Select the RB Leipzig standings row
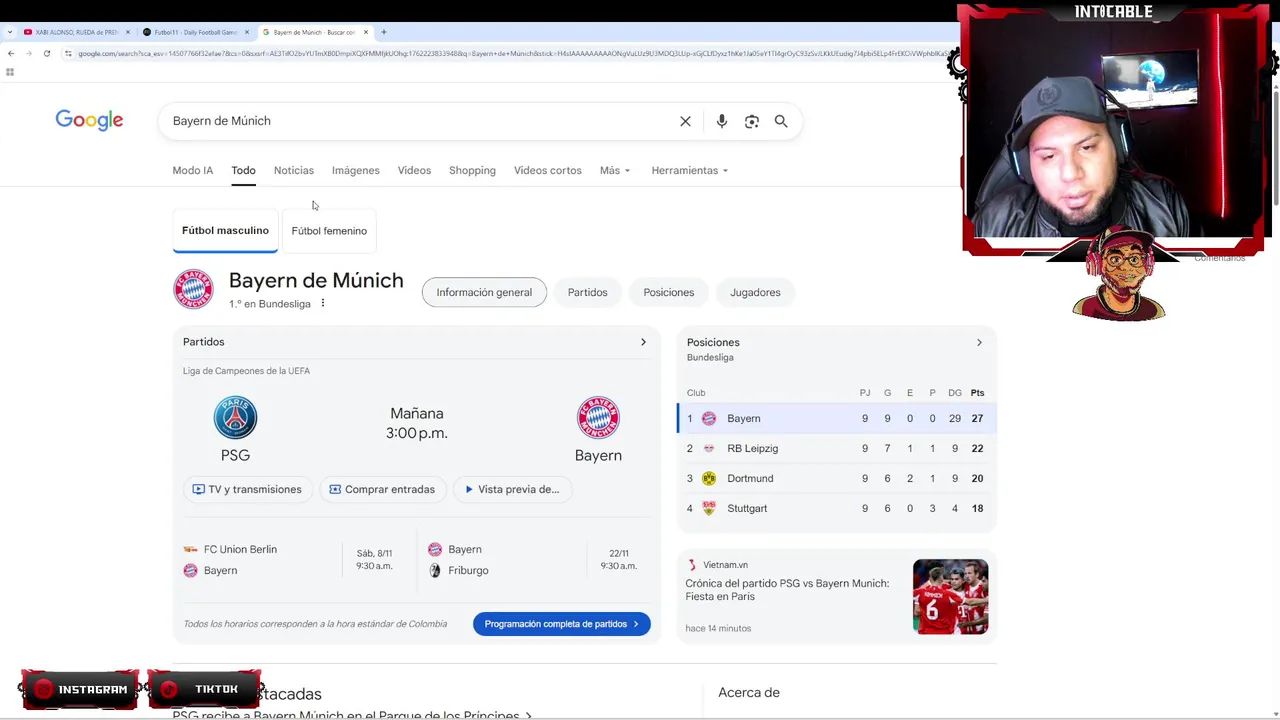The image size is (1280, 720). 837,448
